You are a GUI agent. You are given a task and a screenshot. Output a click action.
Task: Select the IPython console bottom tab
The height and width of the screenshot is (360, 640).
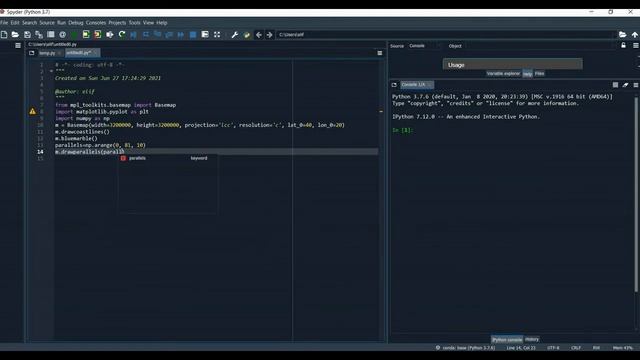[507, 340]
